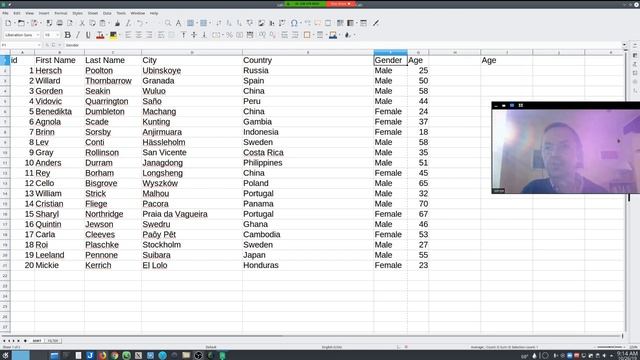Align cell content to the top
This screenshot has width=640, height=360.
(x=184, y=35)
